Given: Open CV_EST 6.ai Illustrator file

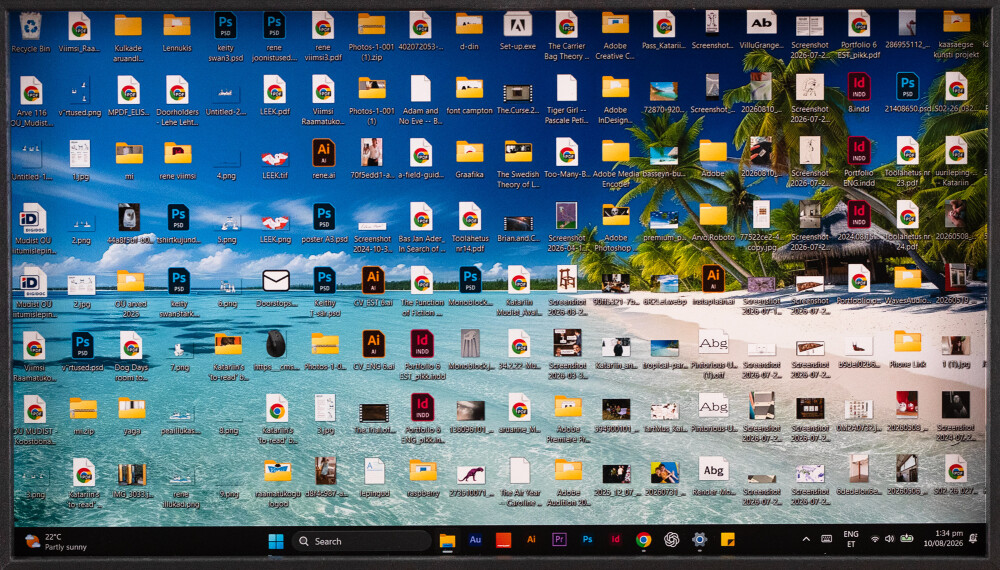Looking at the screenshot, I should pos(372,280).
